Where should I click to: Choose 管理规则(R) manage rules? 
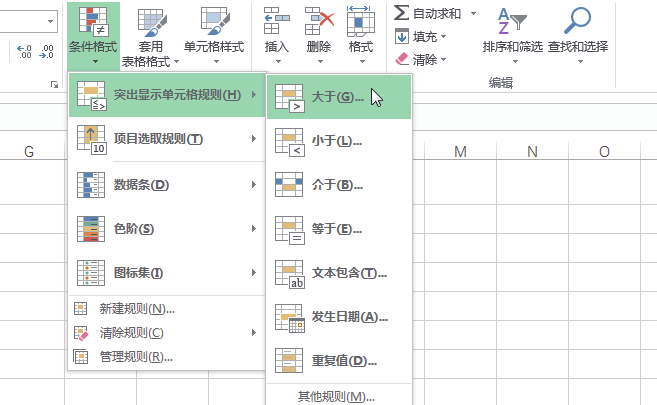[167, 357]
